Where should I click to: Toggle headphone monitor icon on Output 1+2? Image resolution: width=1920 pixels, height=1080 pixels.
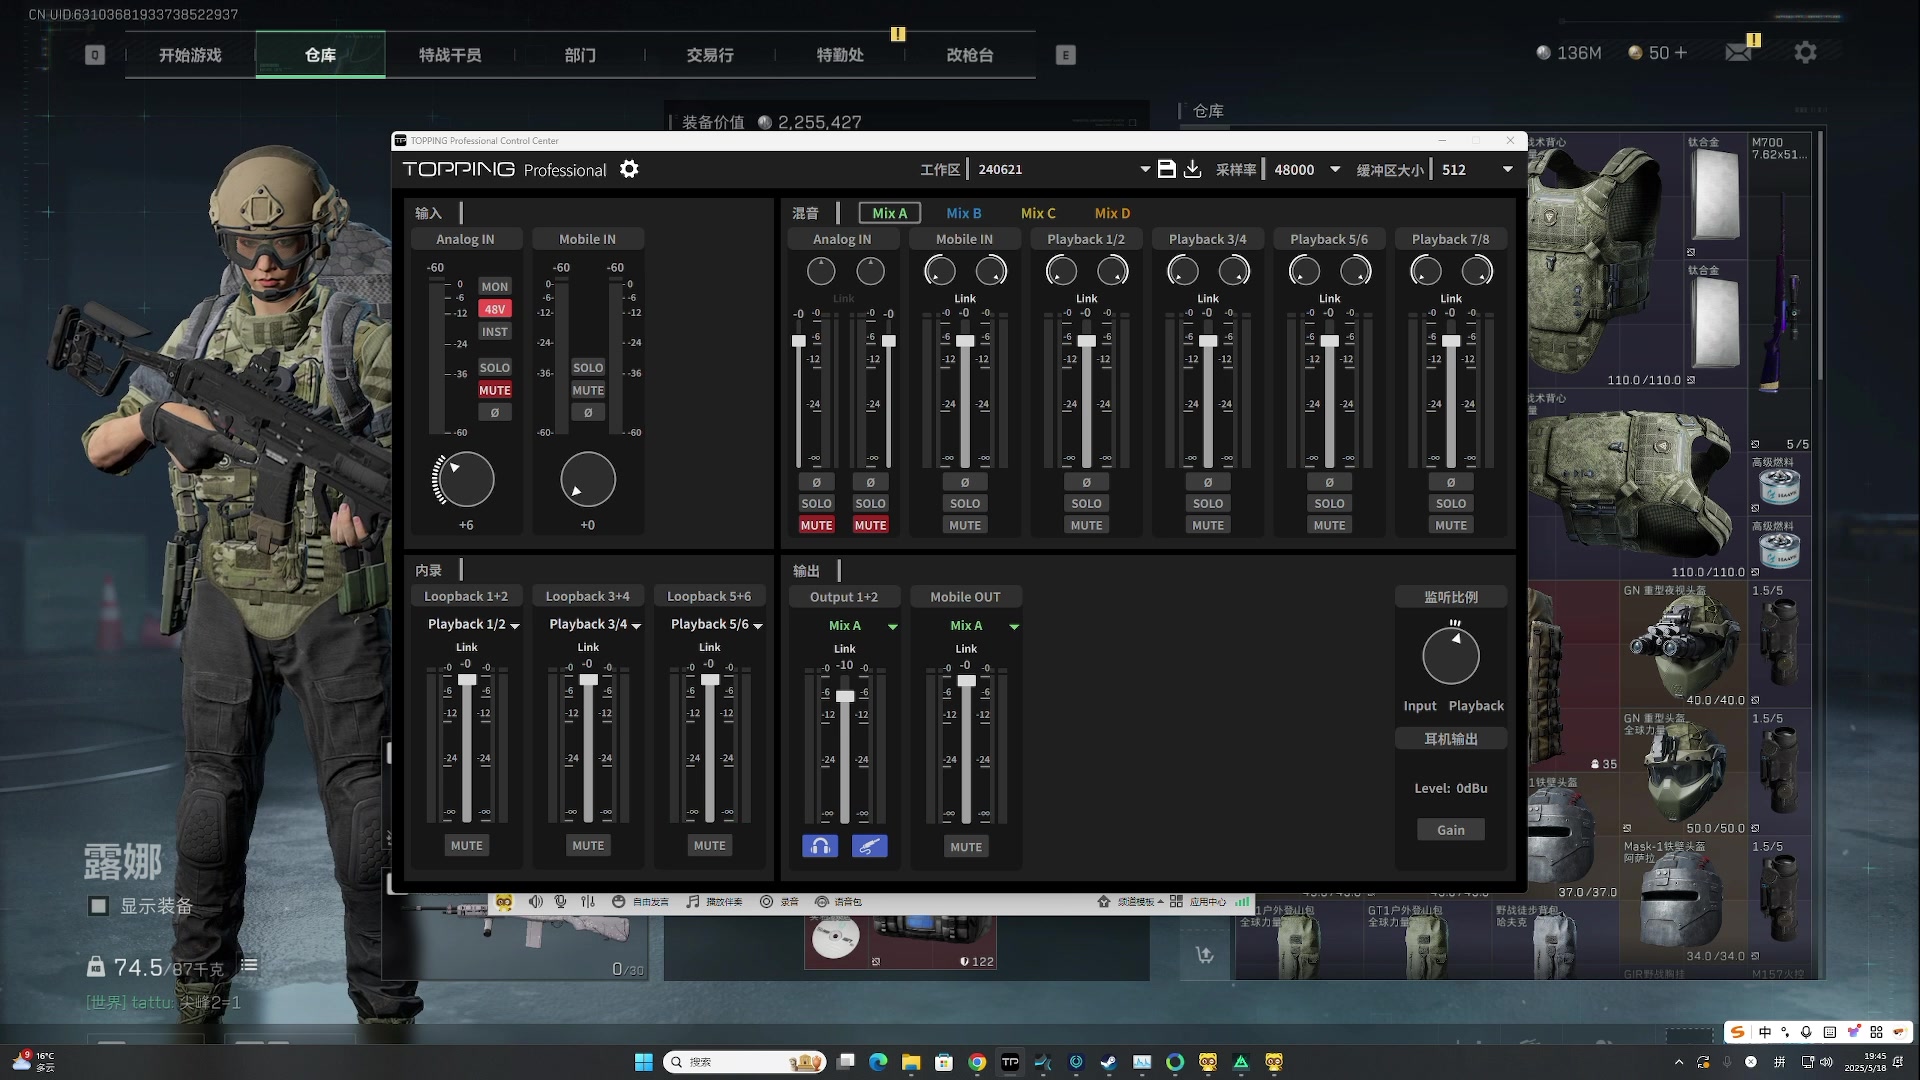820,846
